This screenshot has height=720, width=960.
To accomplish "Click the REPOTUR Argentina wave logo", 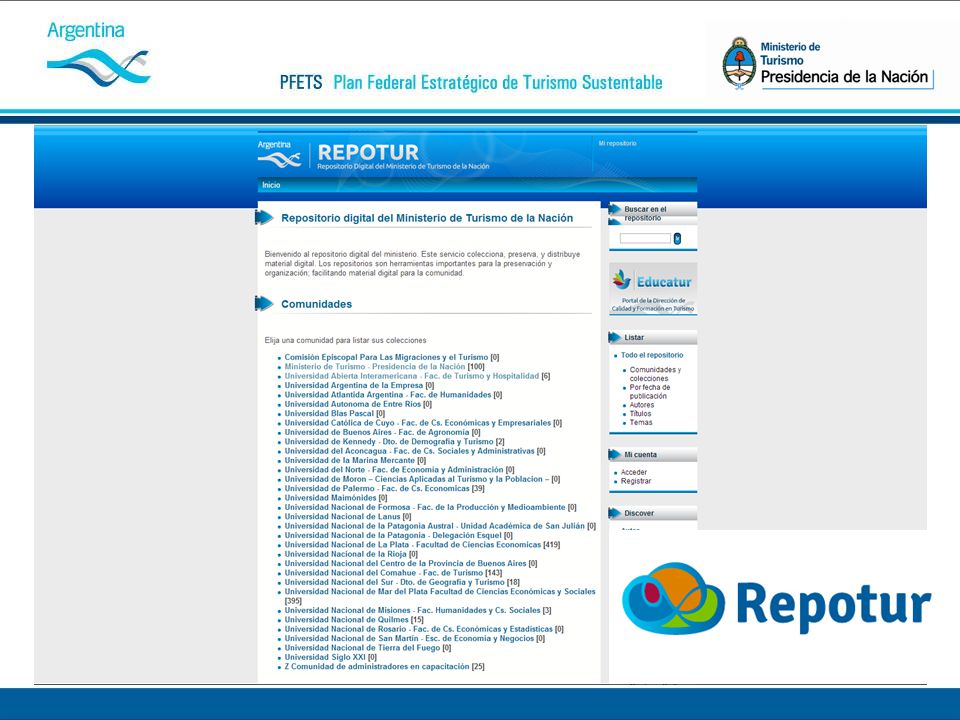I will pyautogui.click(x=279, y=154).
